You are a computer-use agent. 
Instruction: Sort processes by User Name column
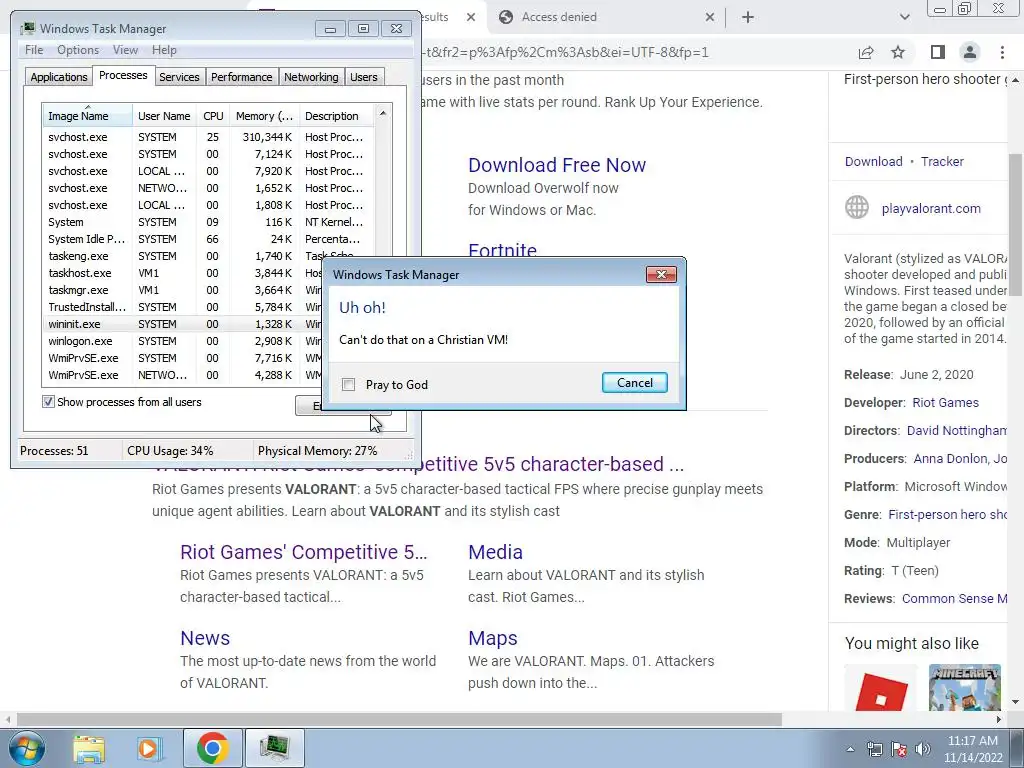[x=164, y=116]
